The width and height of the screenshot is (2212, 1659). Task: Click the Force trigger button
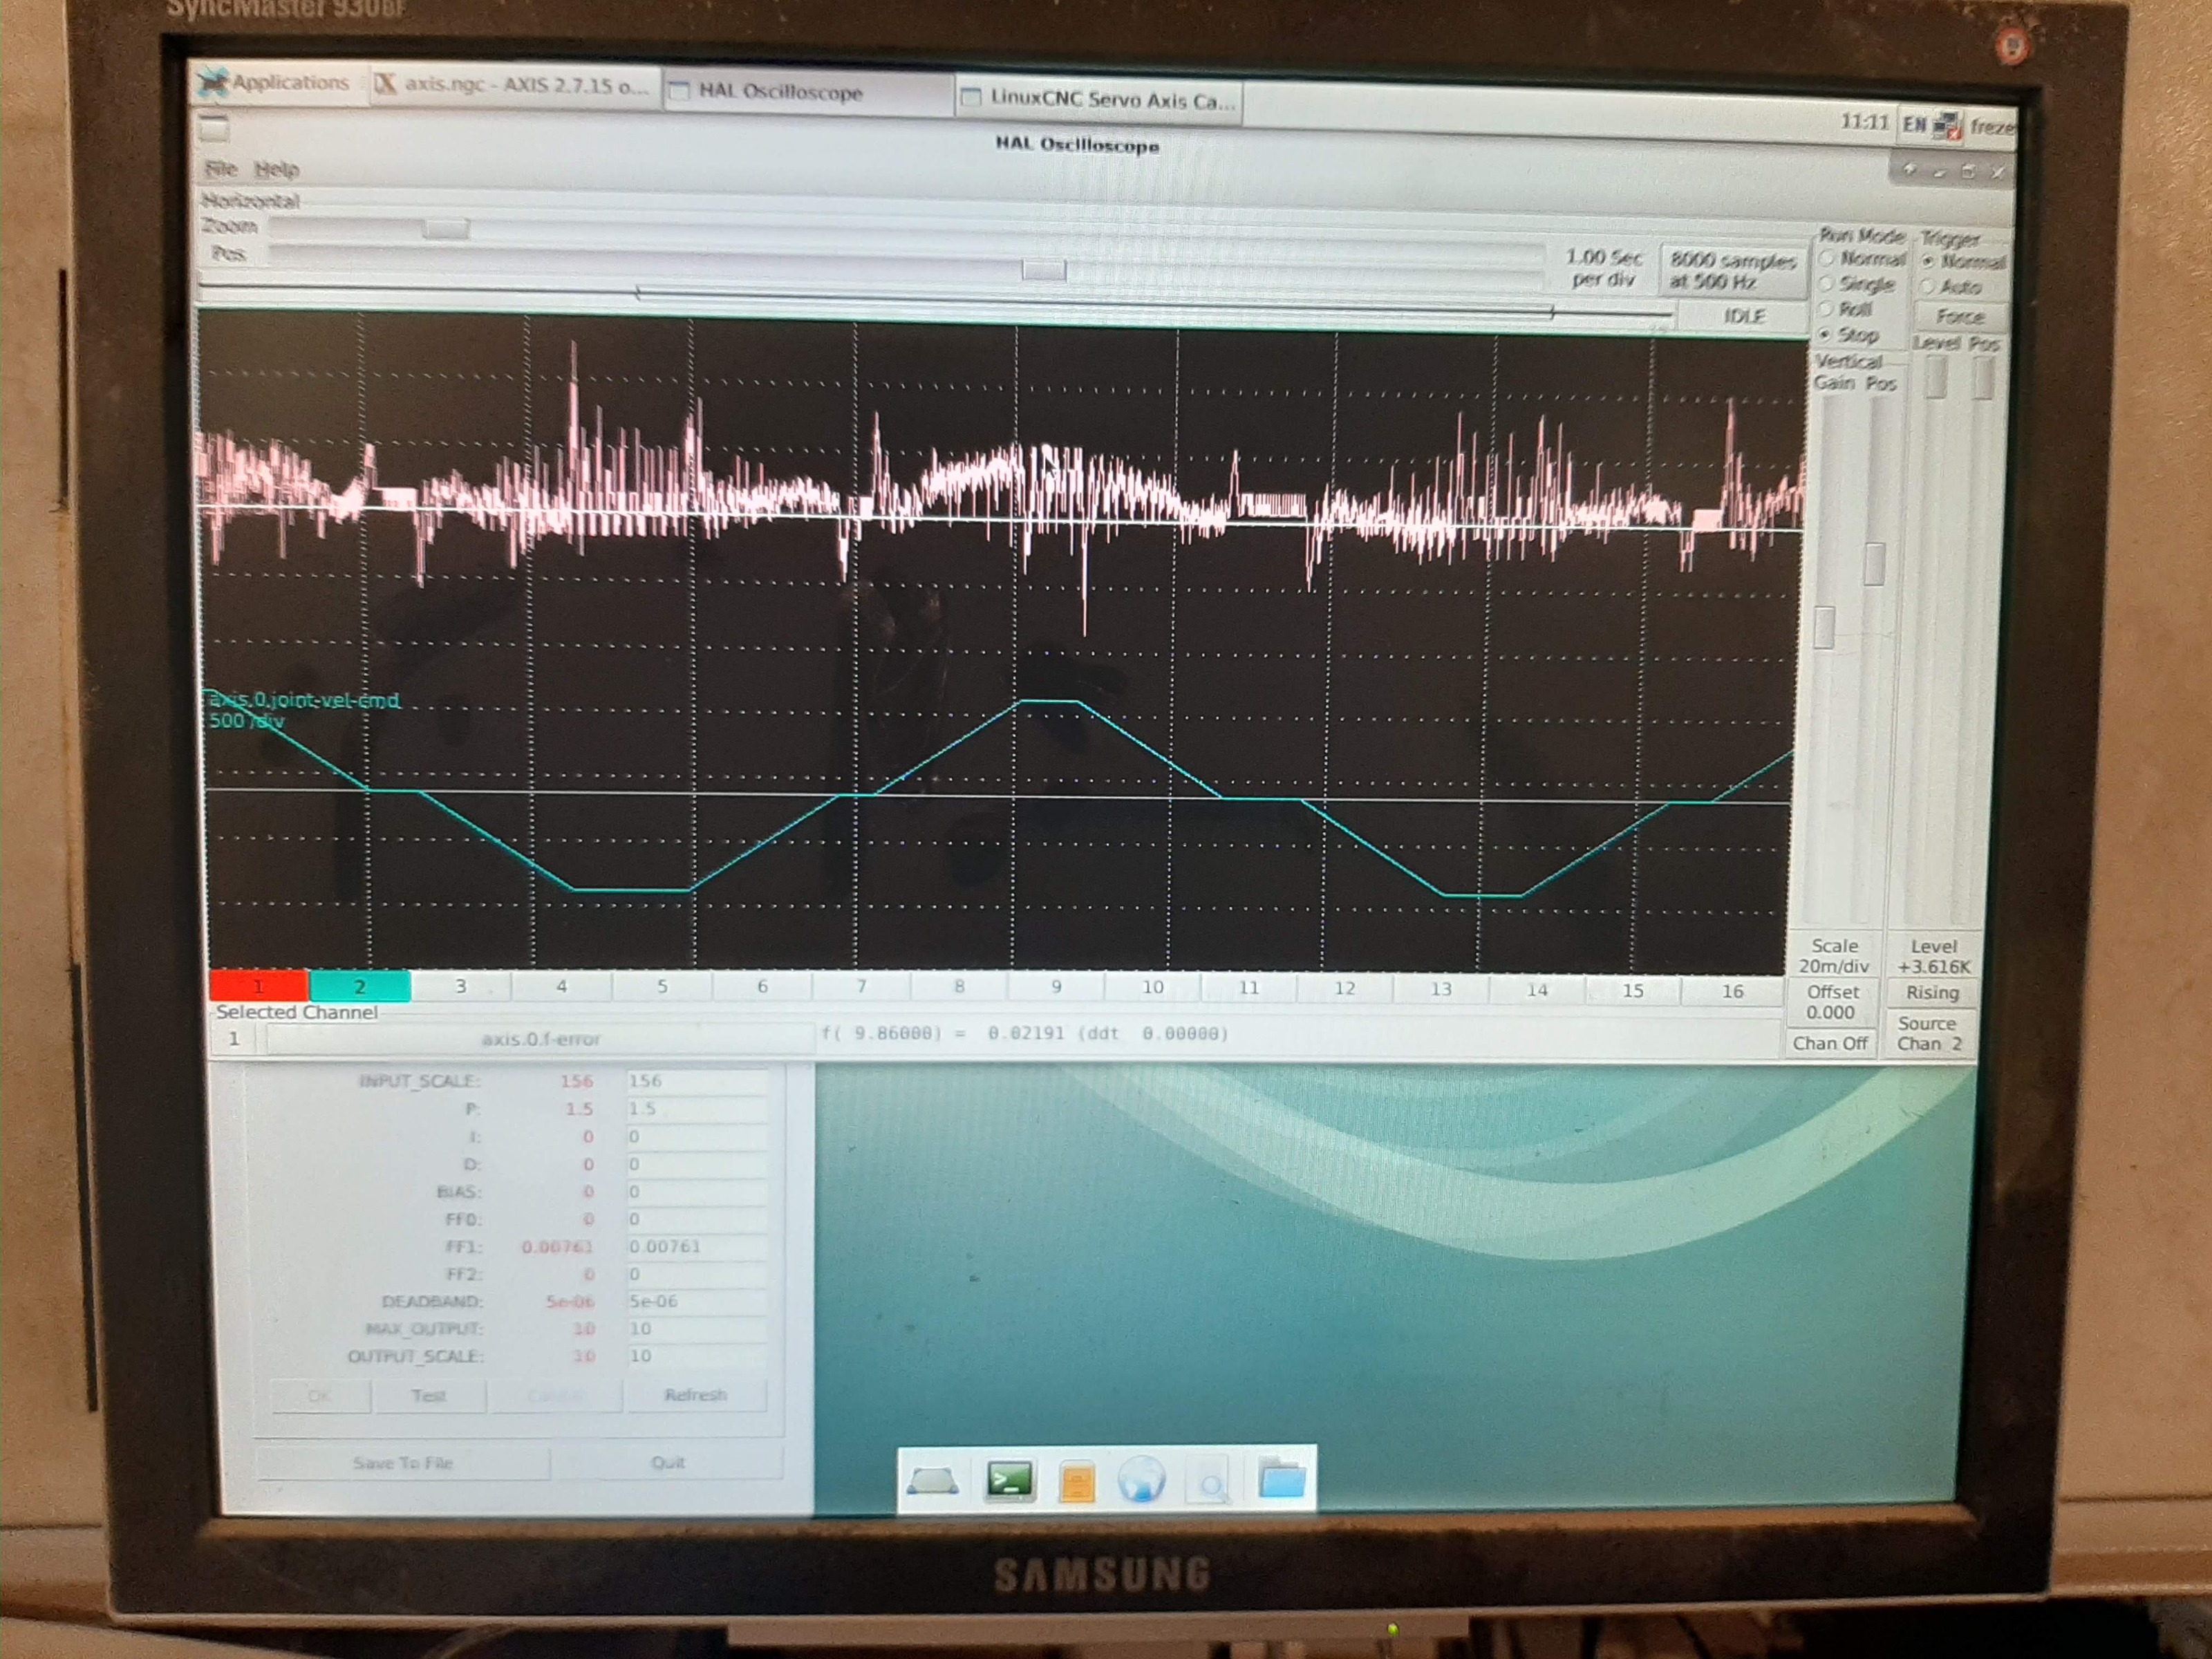click(x=1960, y=317)
